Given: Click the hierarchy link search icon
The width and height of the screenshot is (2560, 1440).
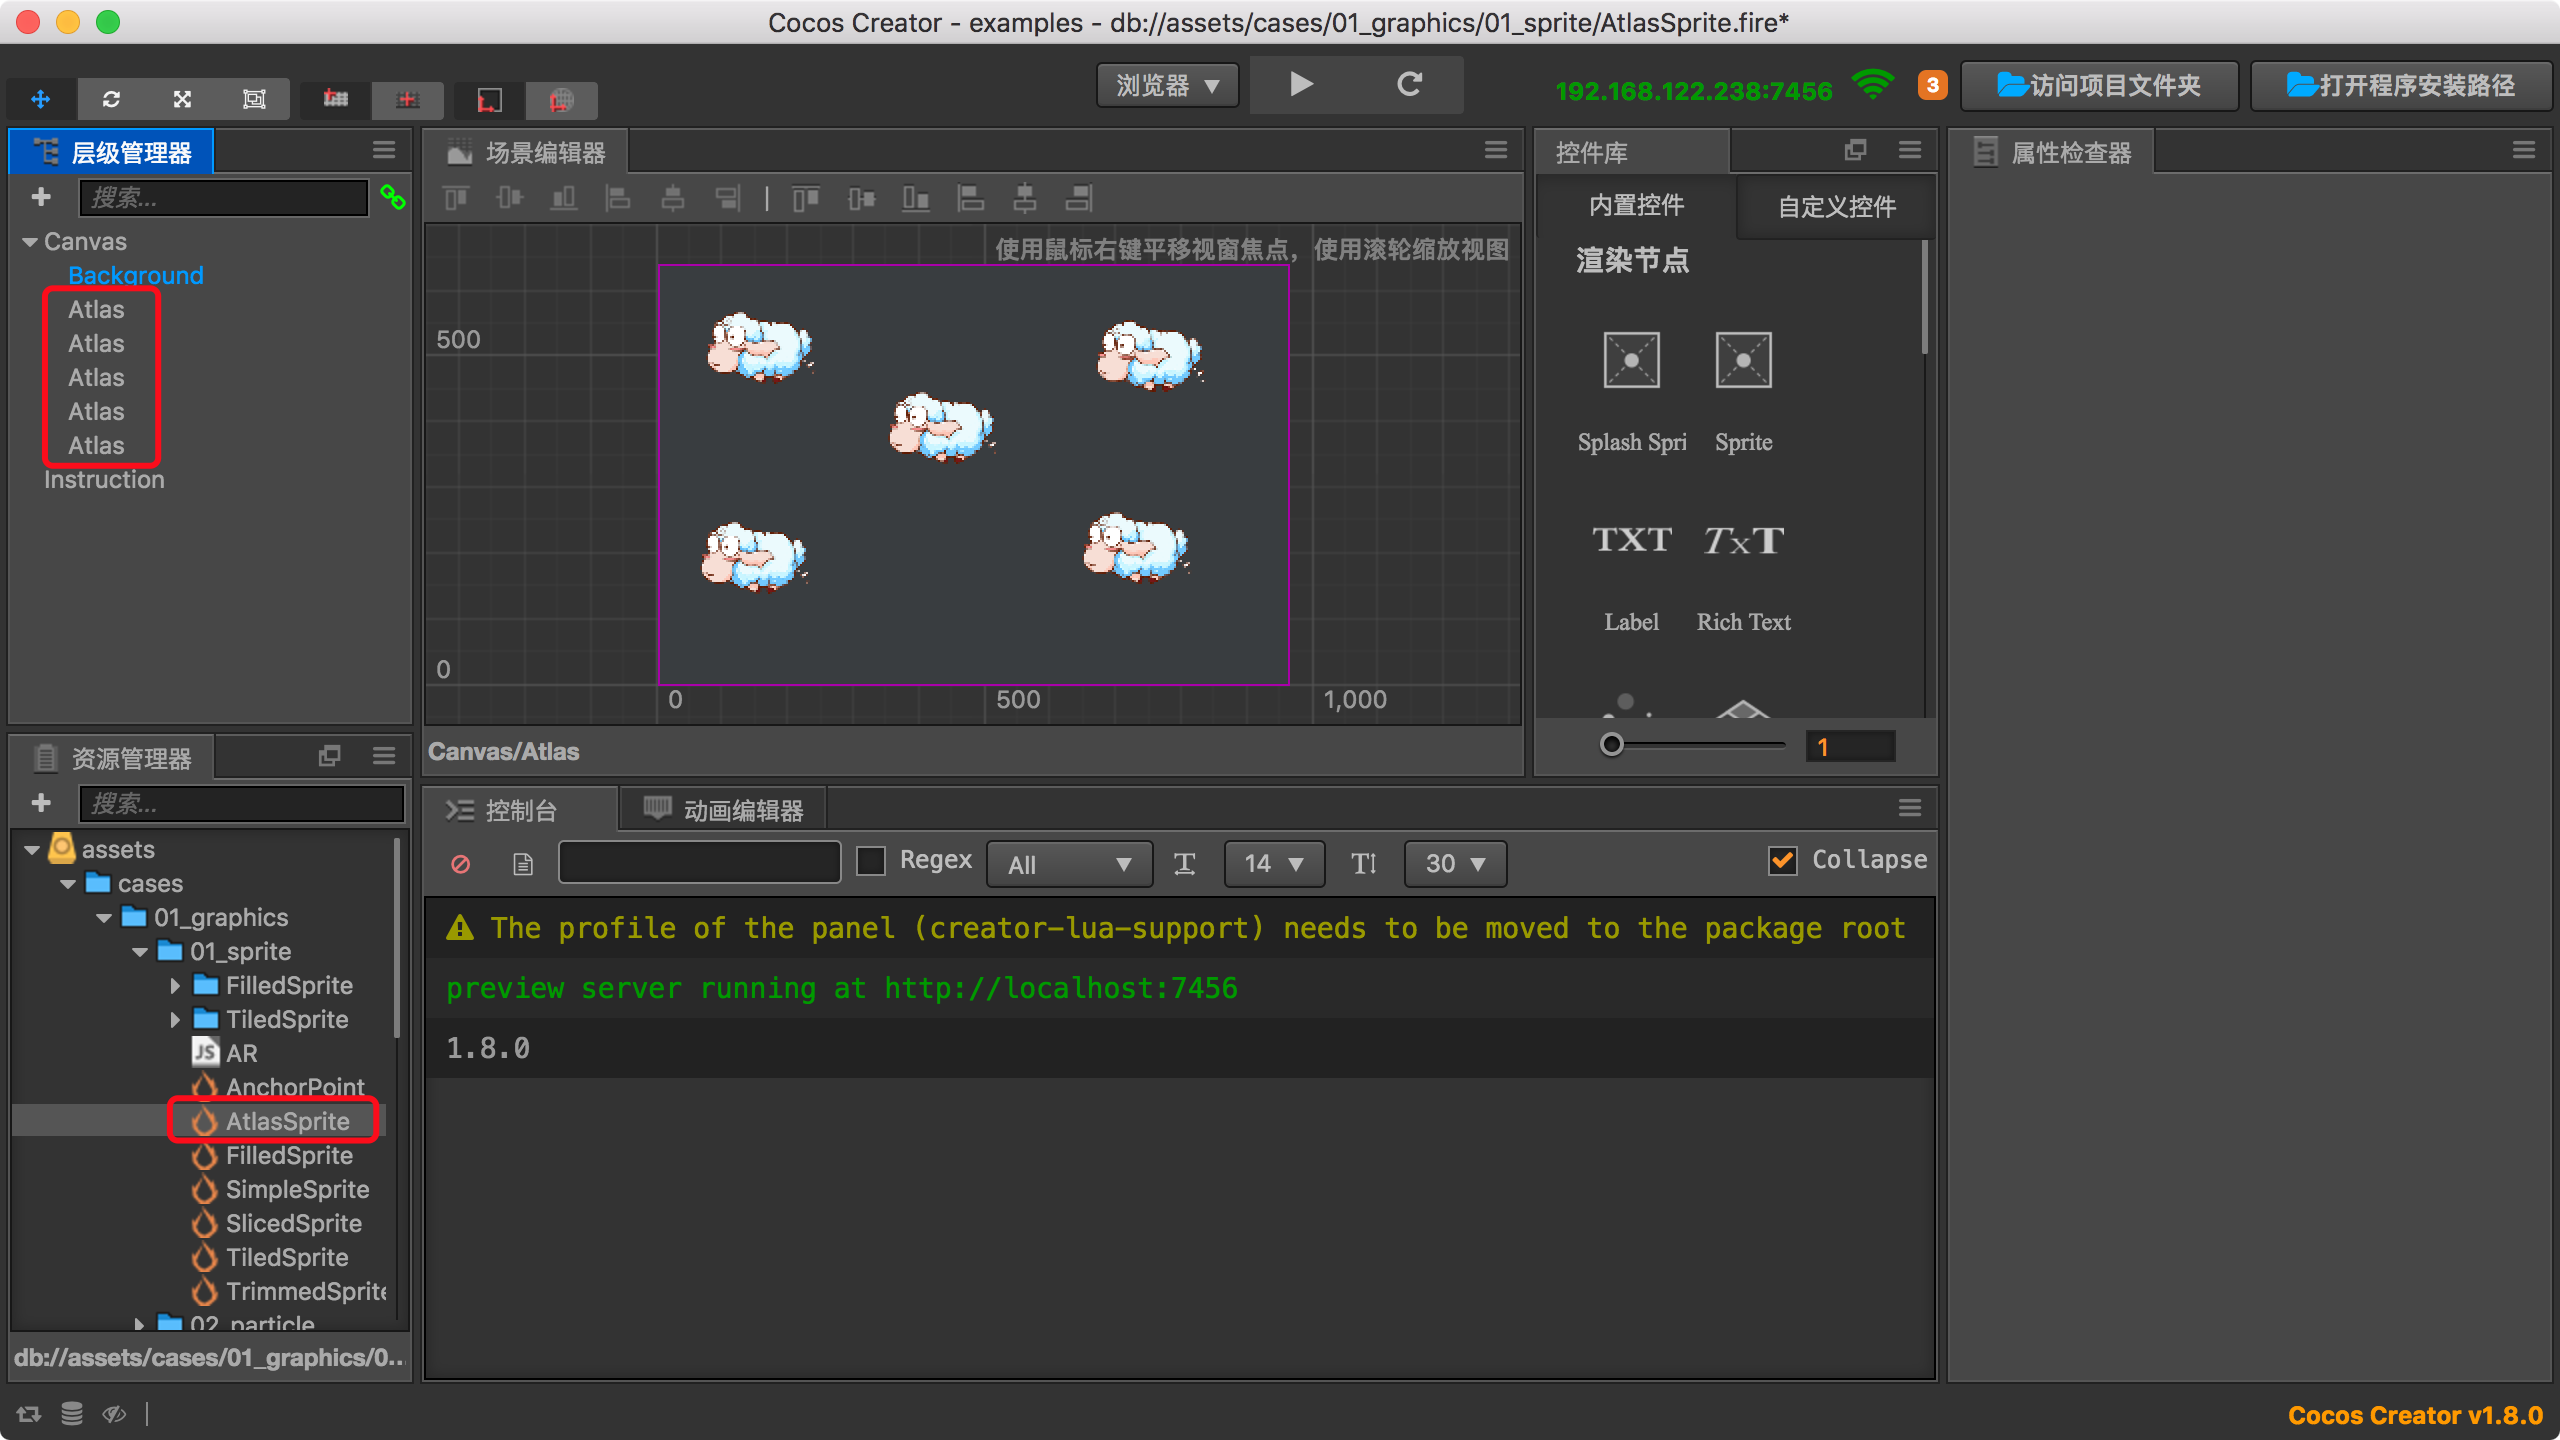Looking at the screenshot, I should (392, 198).
